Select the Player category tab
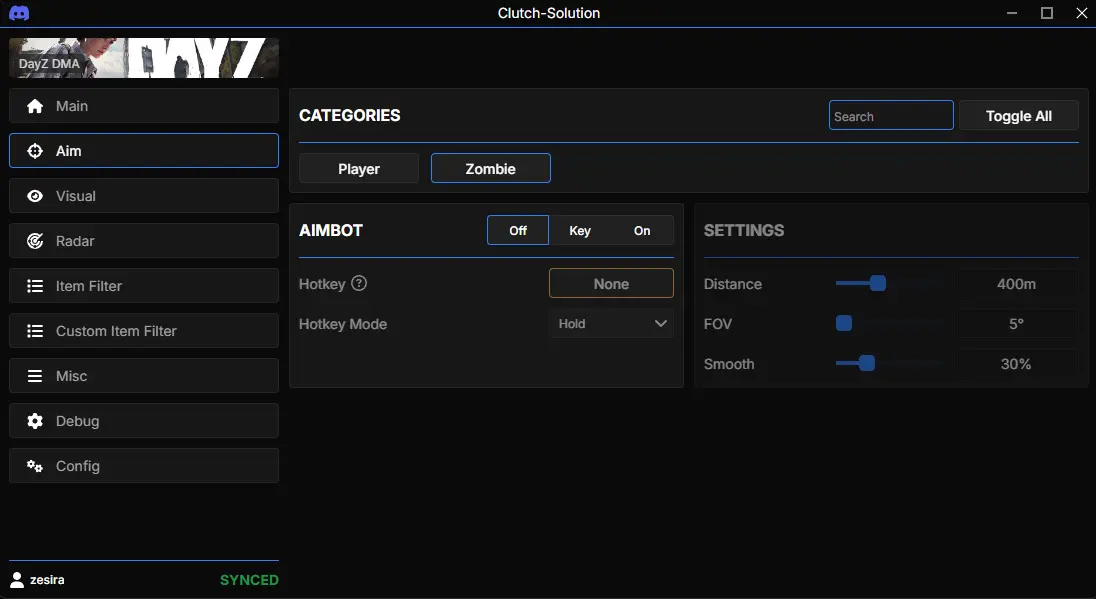 pos(359,169)
